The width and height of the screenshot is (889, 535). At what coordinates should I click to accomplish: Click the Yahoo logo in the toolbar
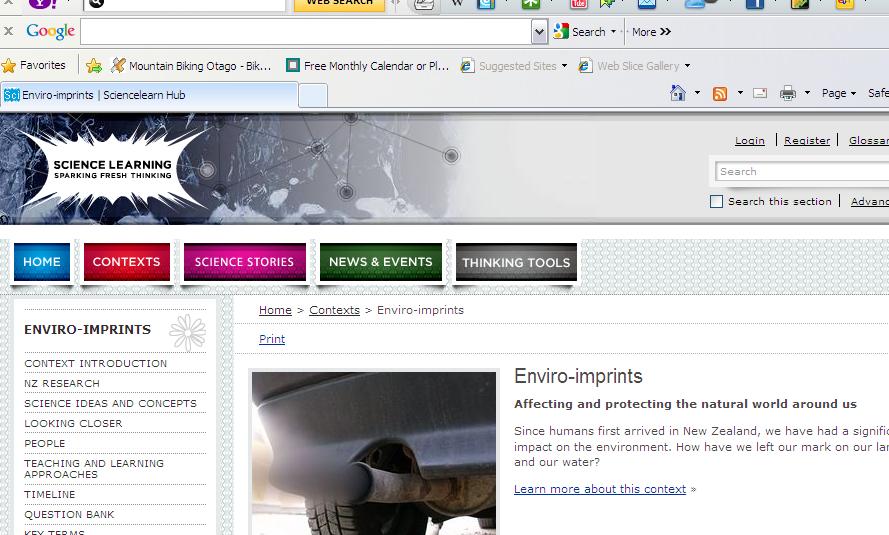43,4
